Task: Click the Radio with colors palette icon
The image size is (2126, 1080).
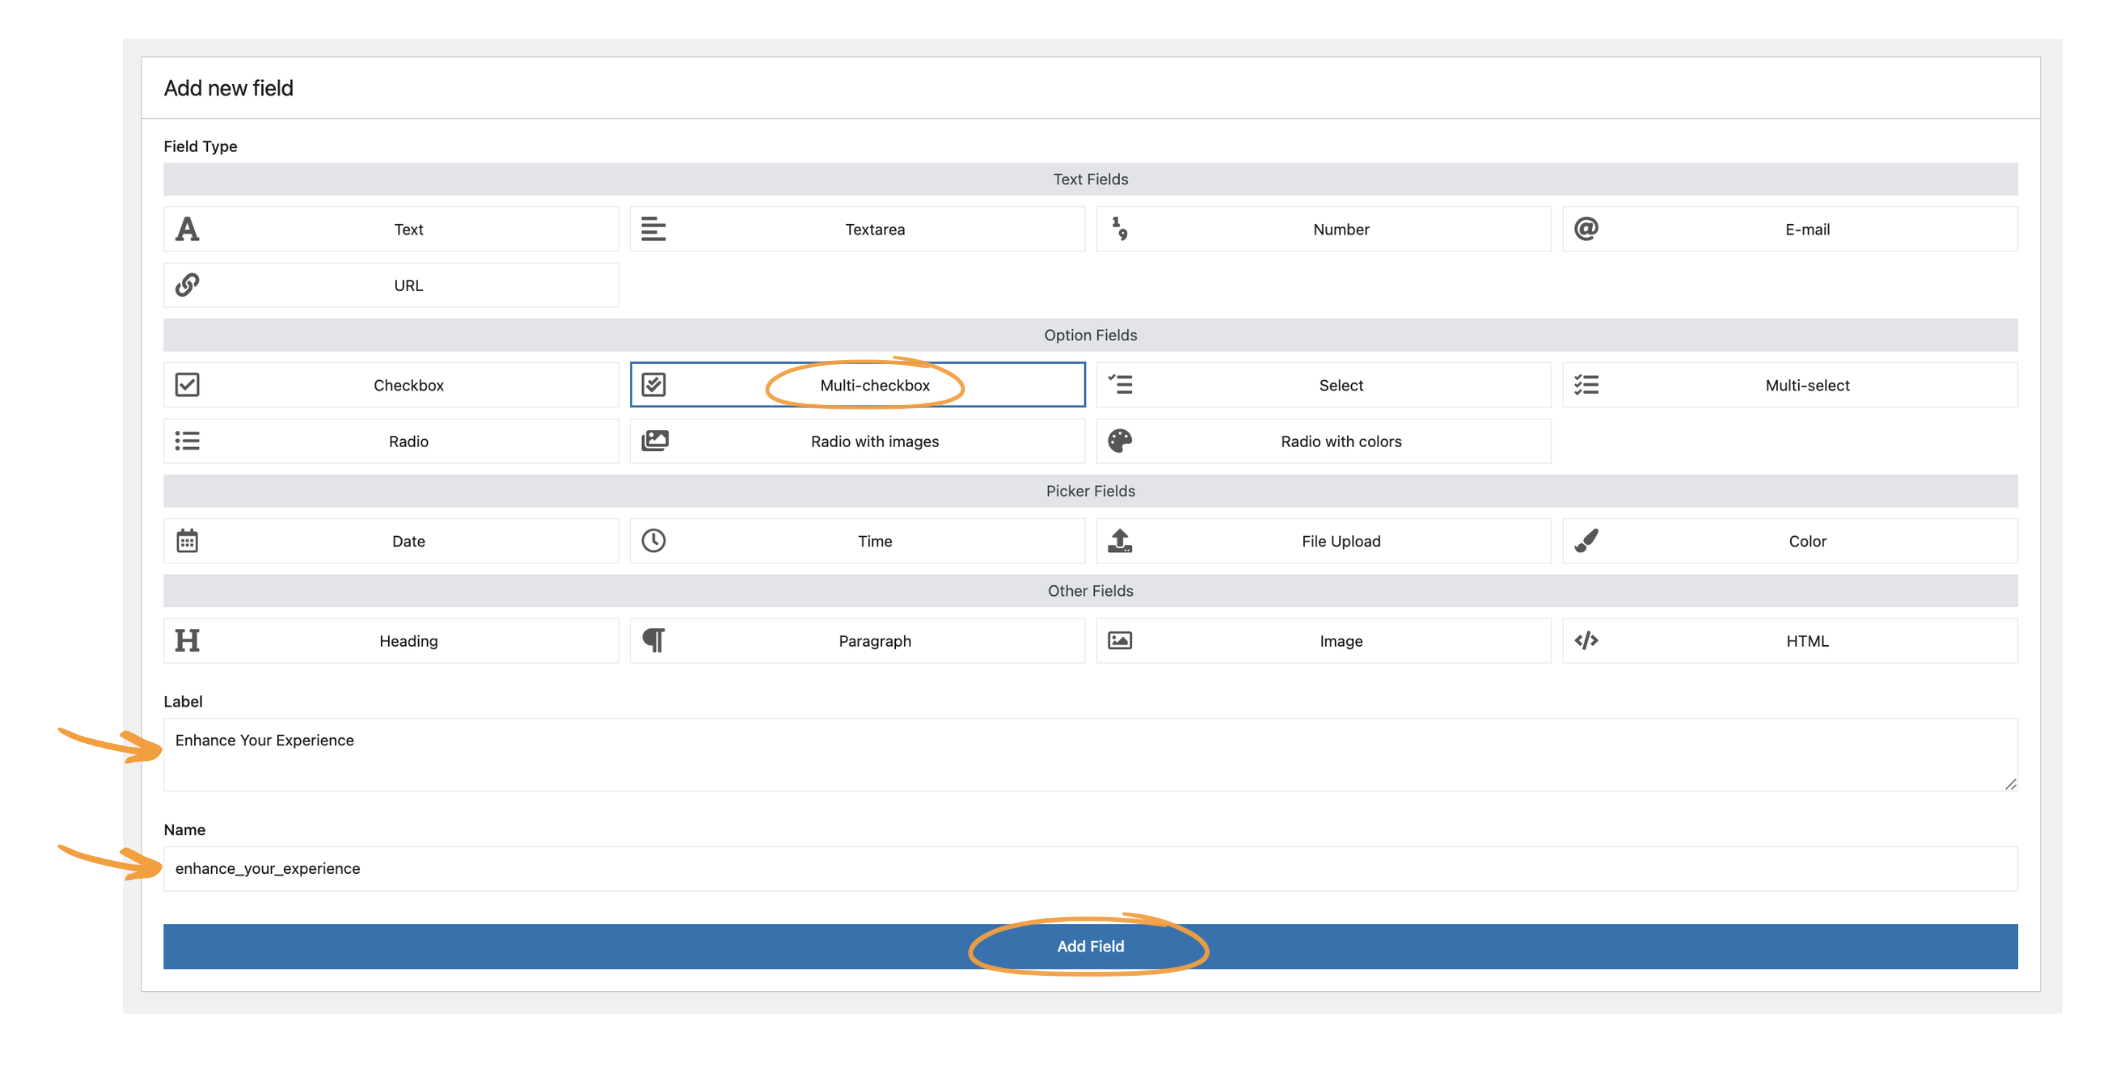Action: tap(1120, 440)
